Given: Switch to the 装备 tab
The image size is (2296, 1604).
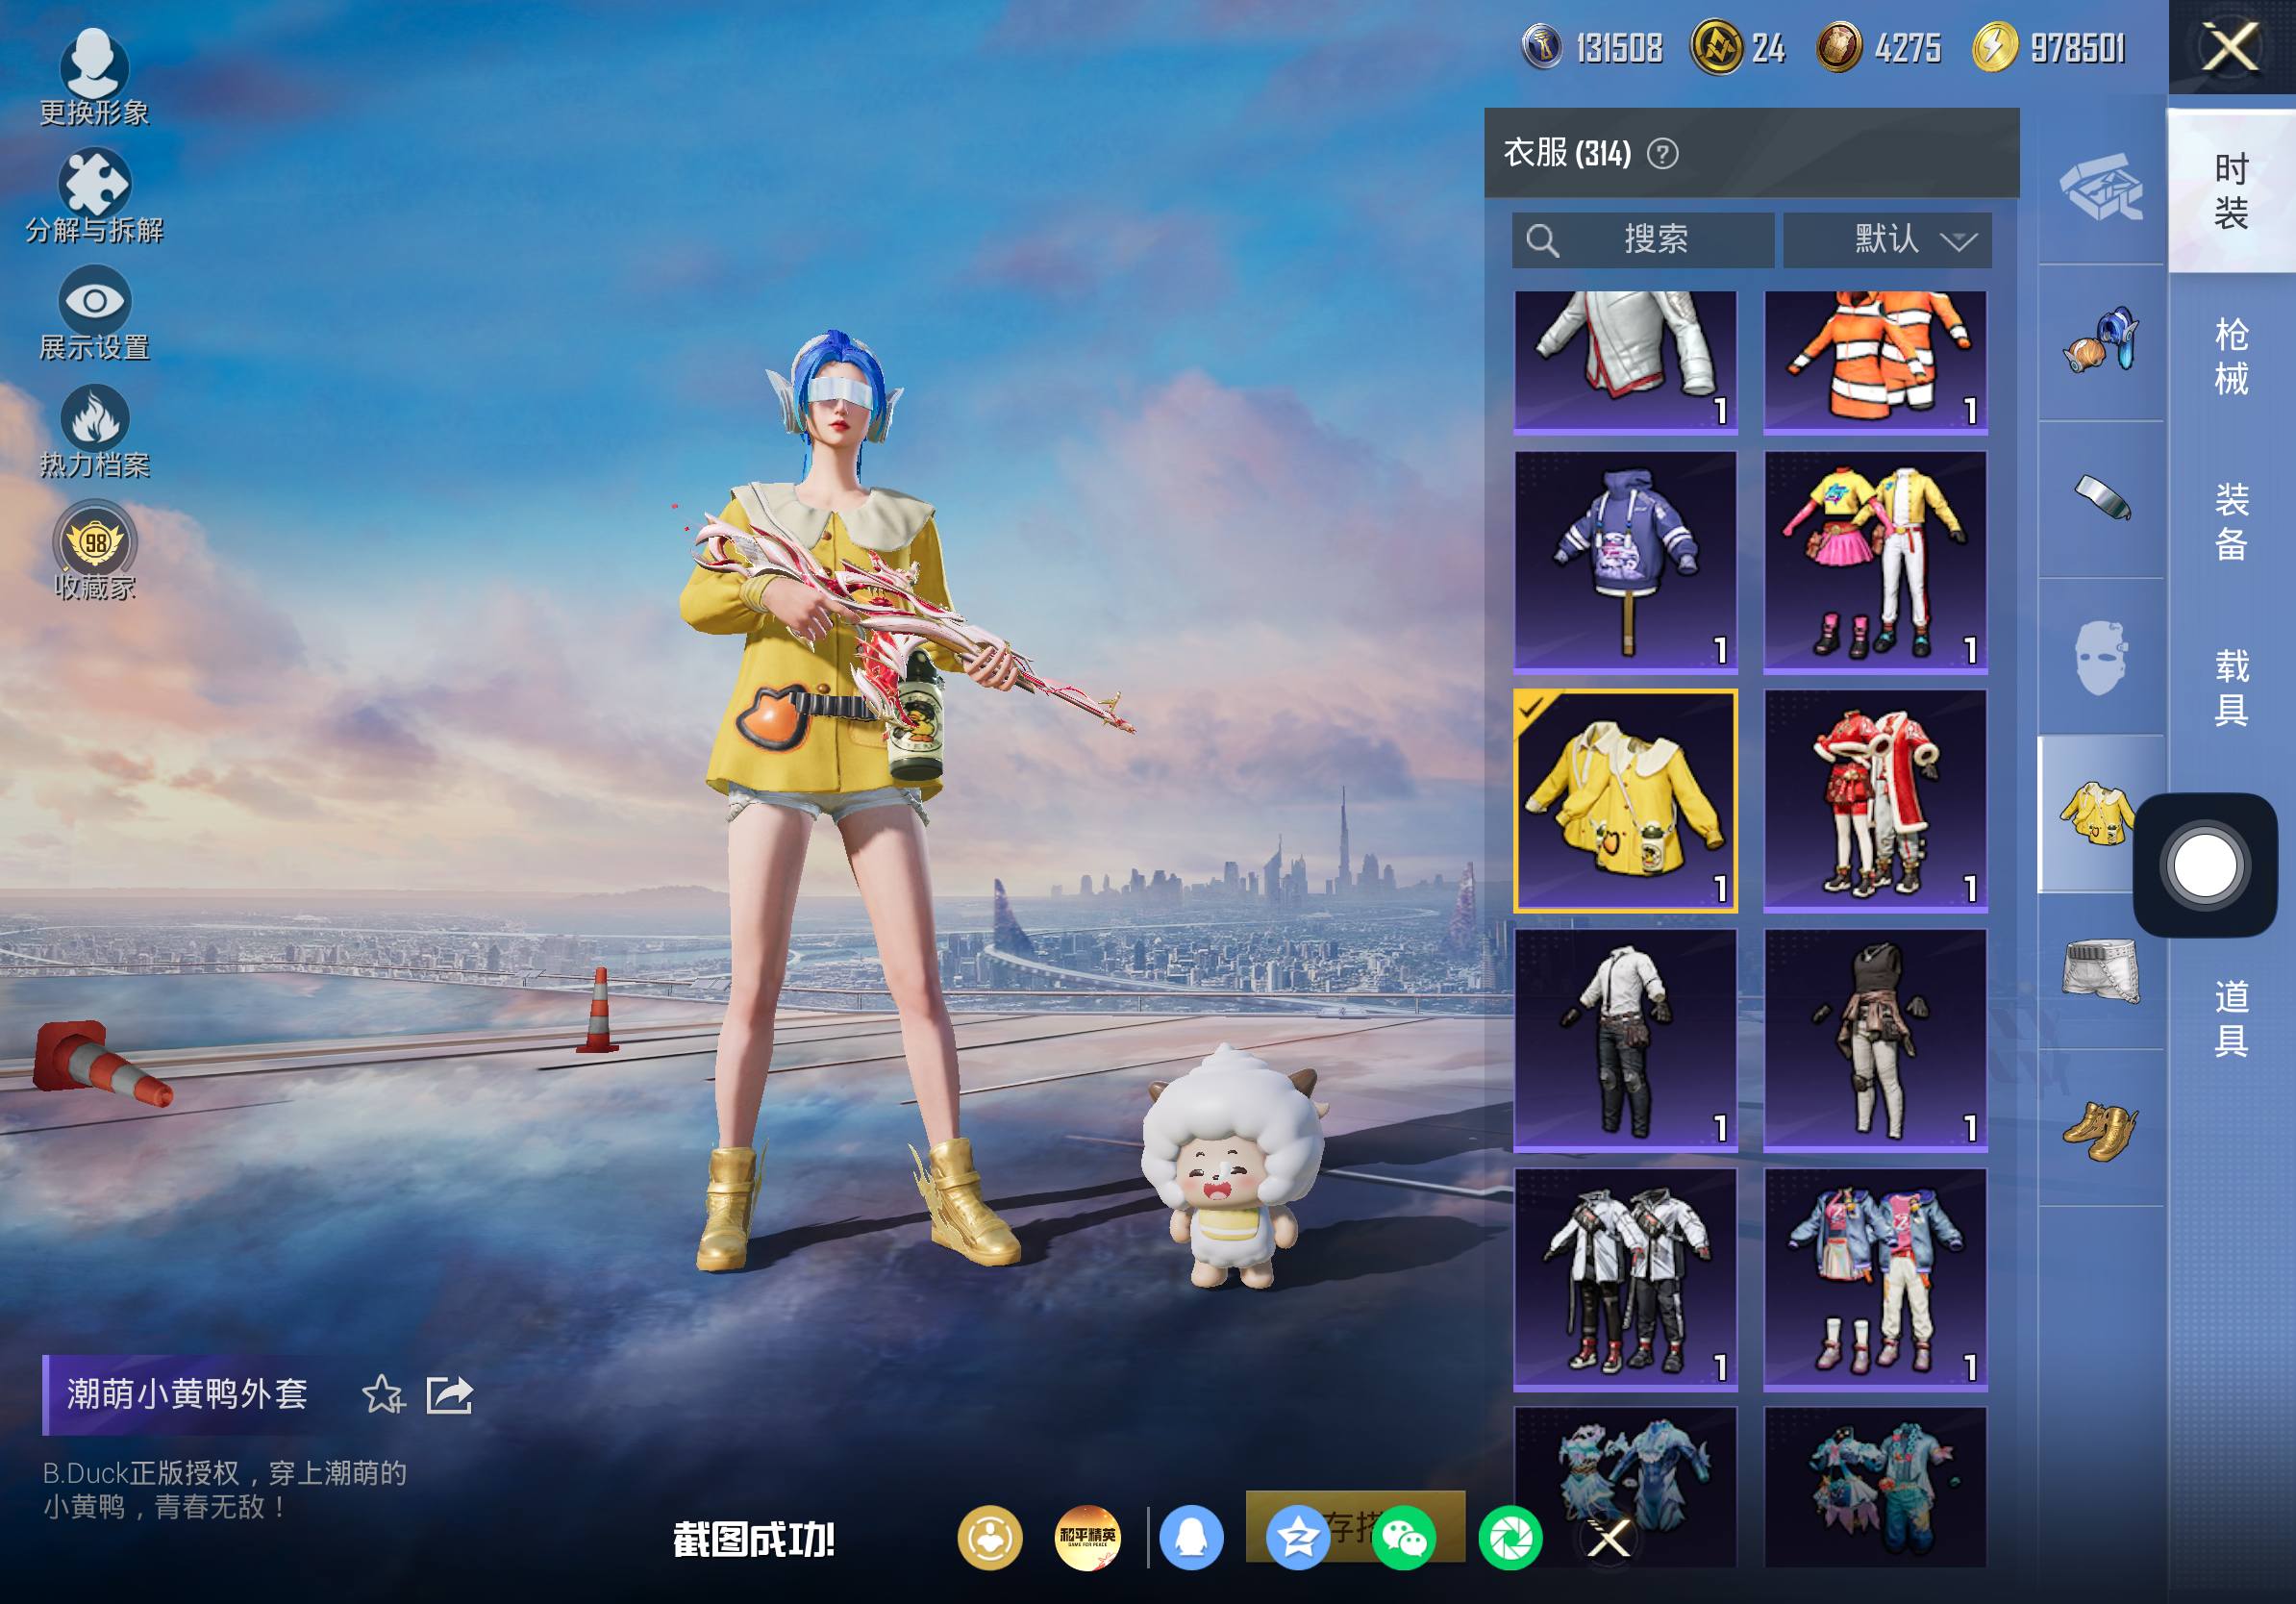Looking at the screenshot, I should coord(2231,521).
